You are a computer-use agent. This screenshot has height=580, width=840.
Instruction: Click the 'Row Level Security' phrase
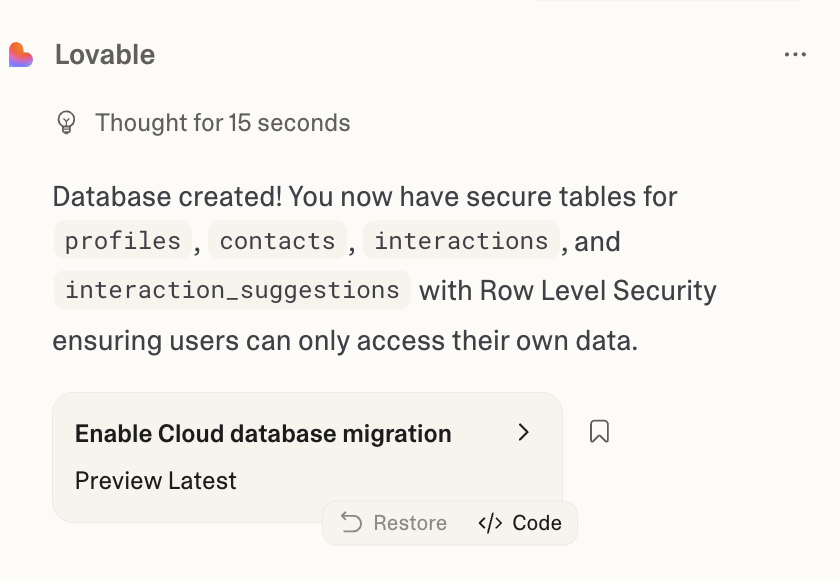(598, 291)
